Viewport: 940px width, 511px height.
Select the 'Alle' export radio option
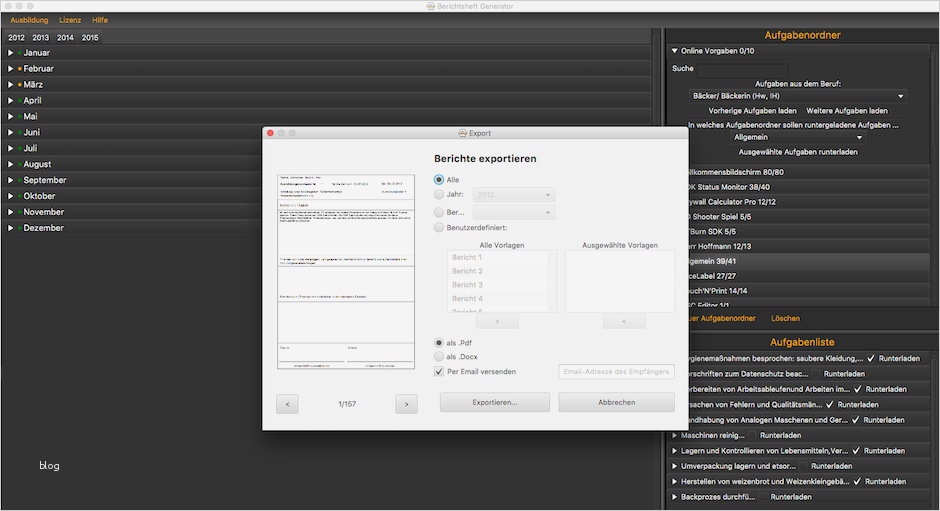pyautogui.click(x=440, y=180)
